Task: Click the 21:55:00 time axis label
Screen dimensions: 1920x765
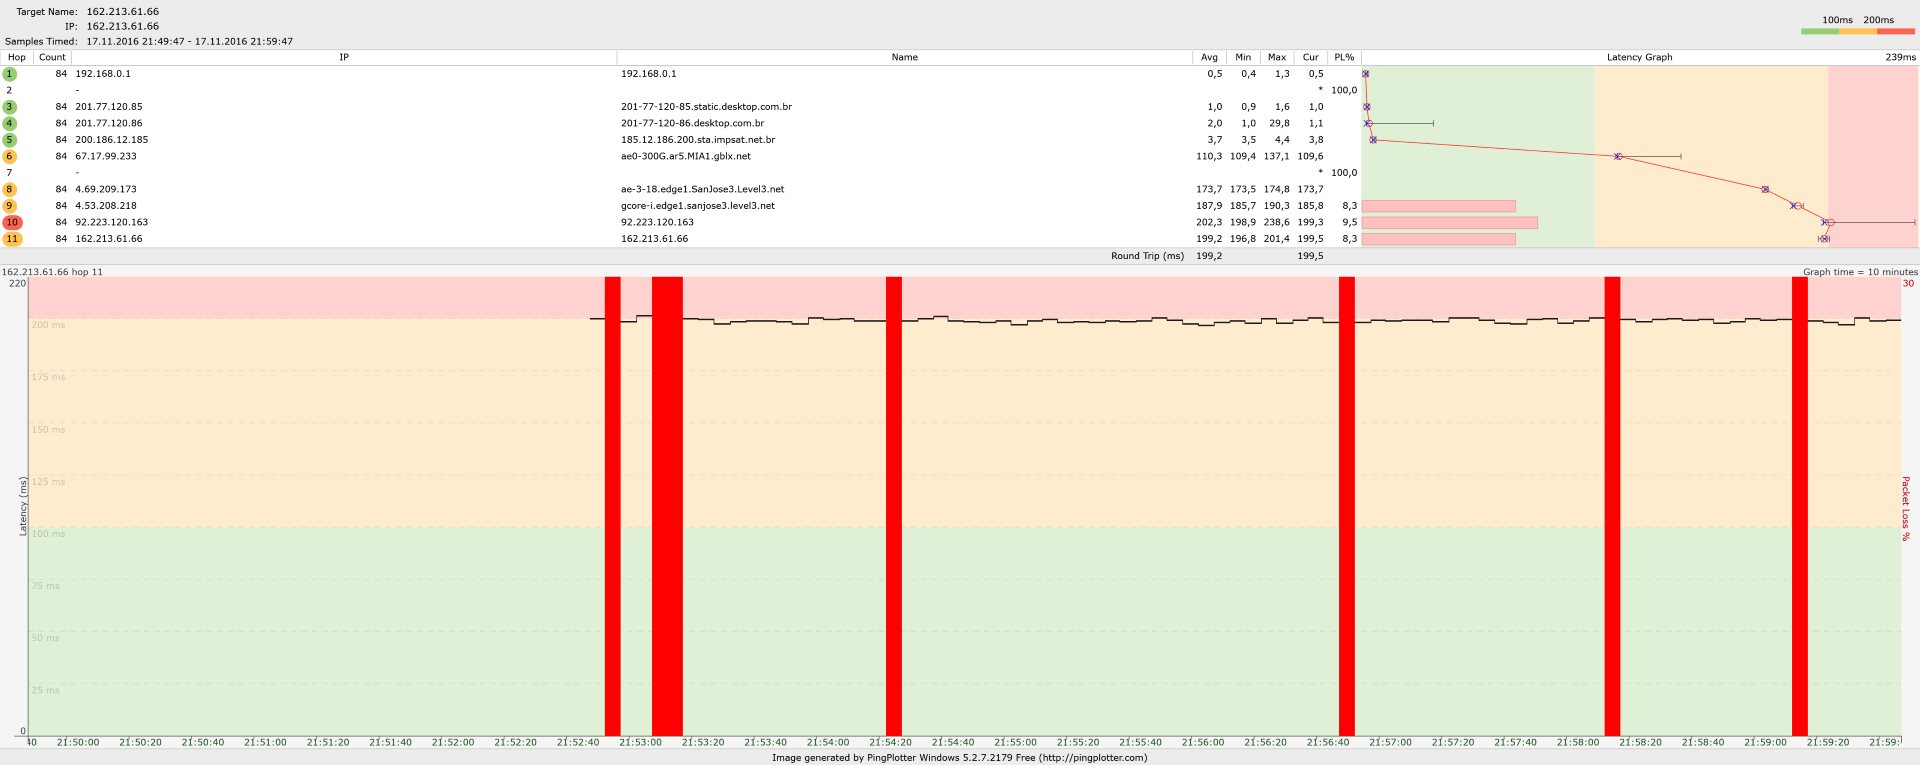Action: [1015, 743]
